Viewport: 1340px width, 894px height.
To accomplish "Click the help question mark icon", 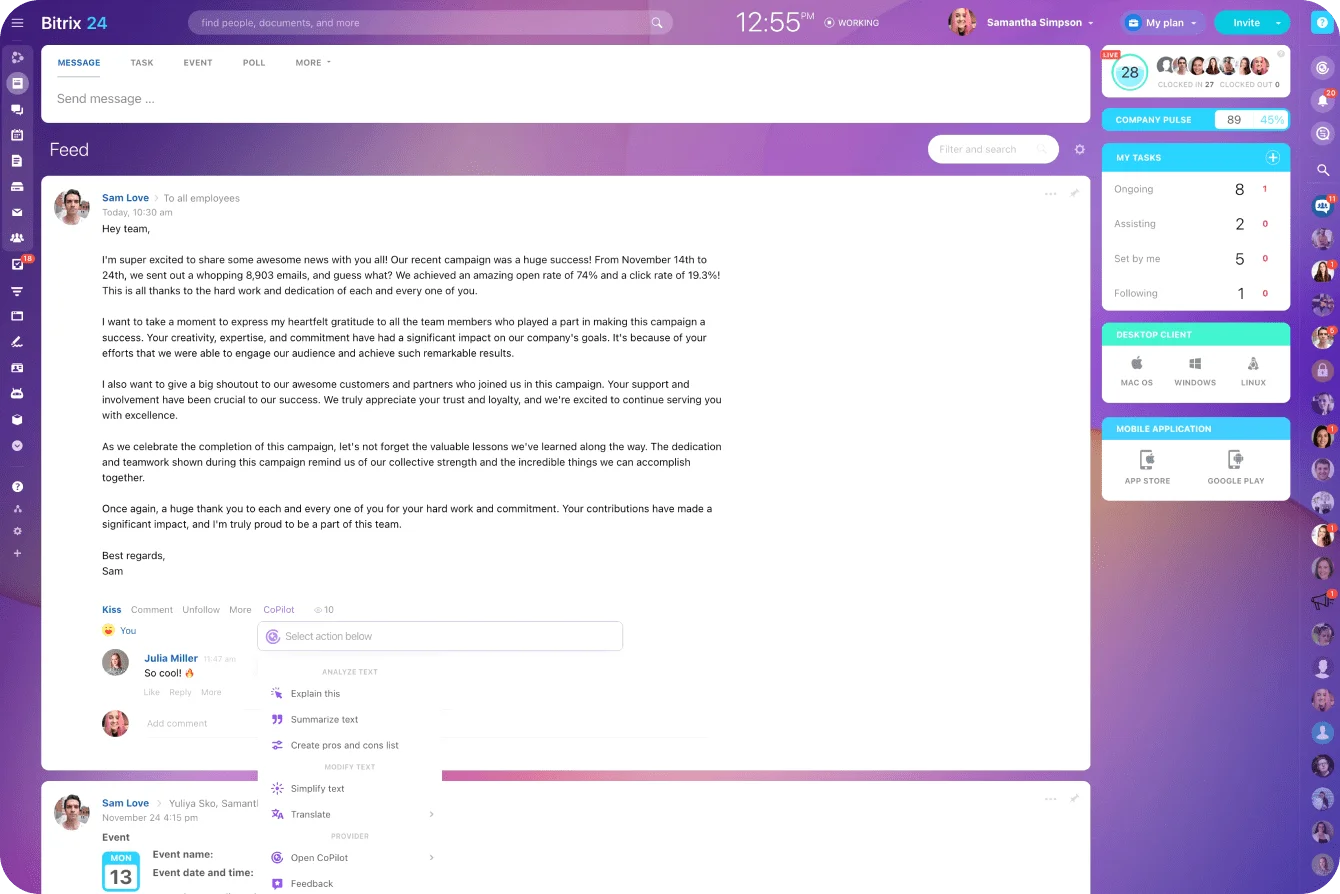I will point(1322,23).
